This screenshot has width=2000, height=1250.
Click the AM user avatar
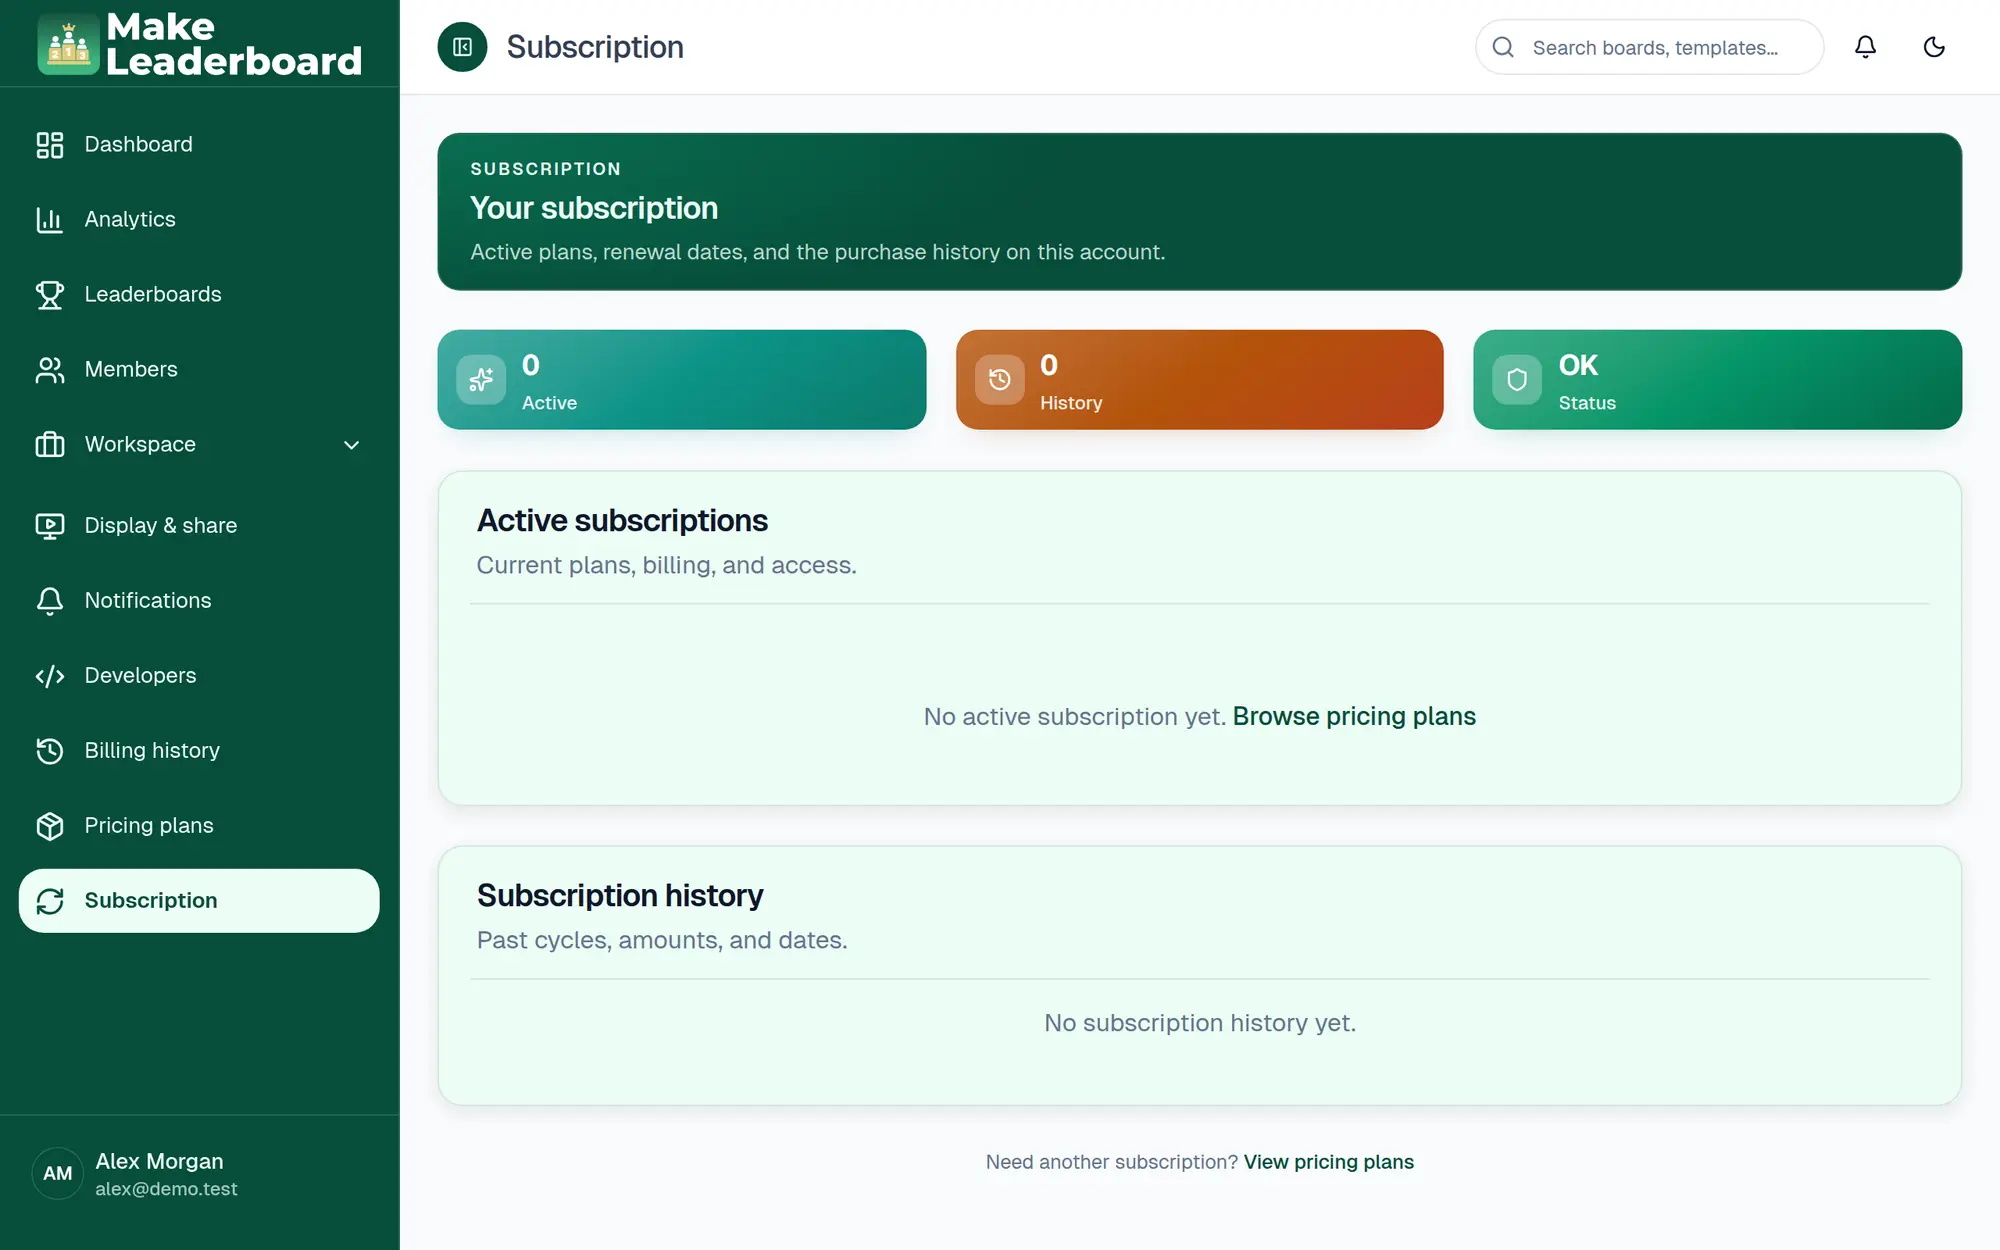click(58, 1173)
